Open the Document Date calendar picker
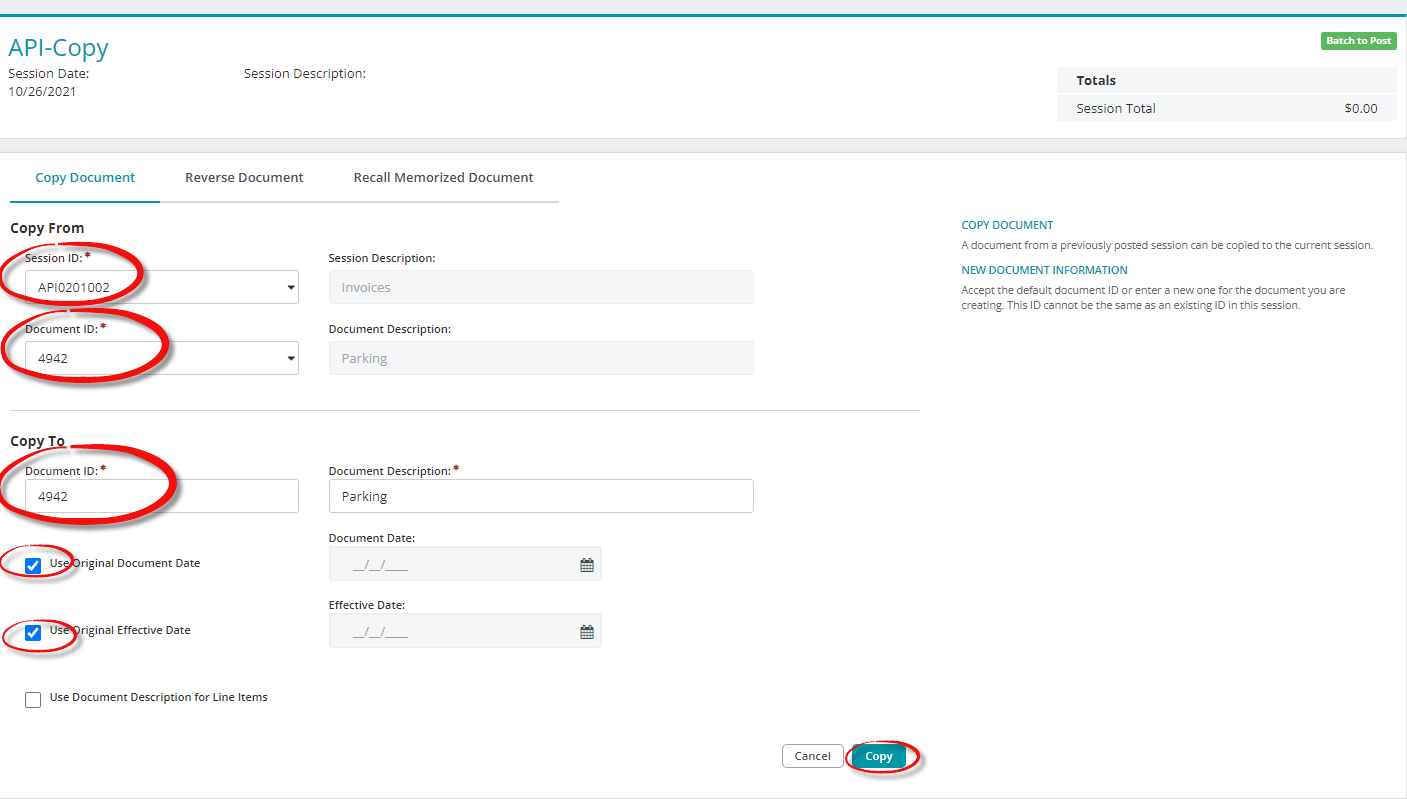 click(x=587, y=565)
